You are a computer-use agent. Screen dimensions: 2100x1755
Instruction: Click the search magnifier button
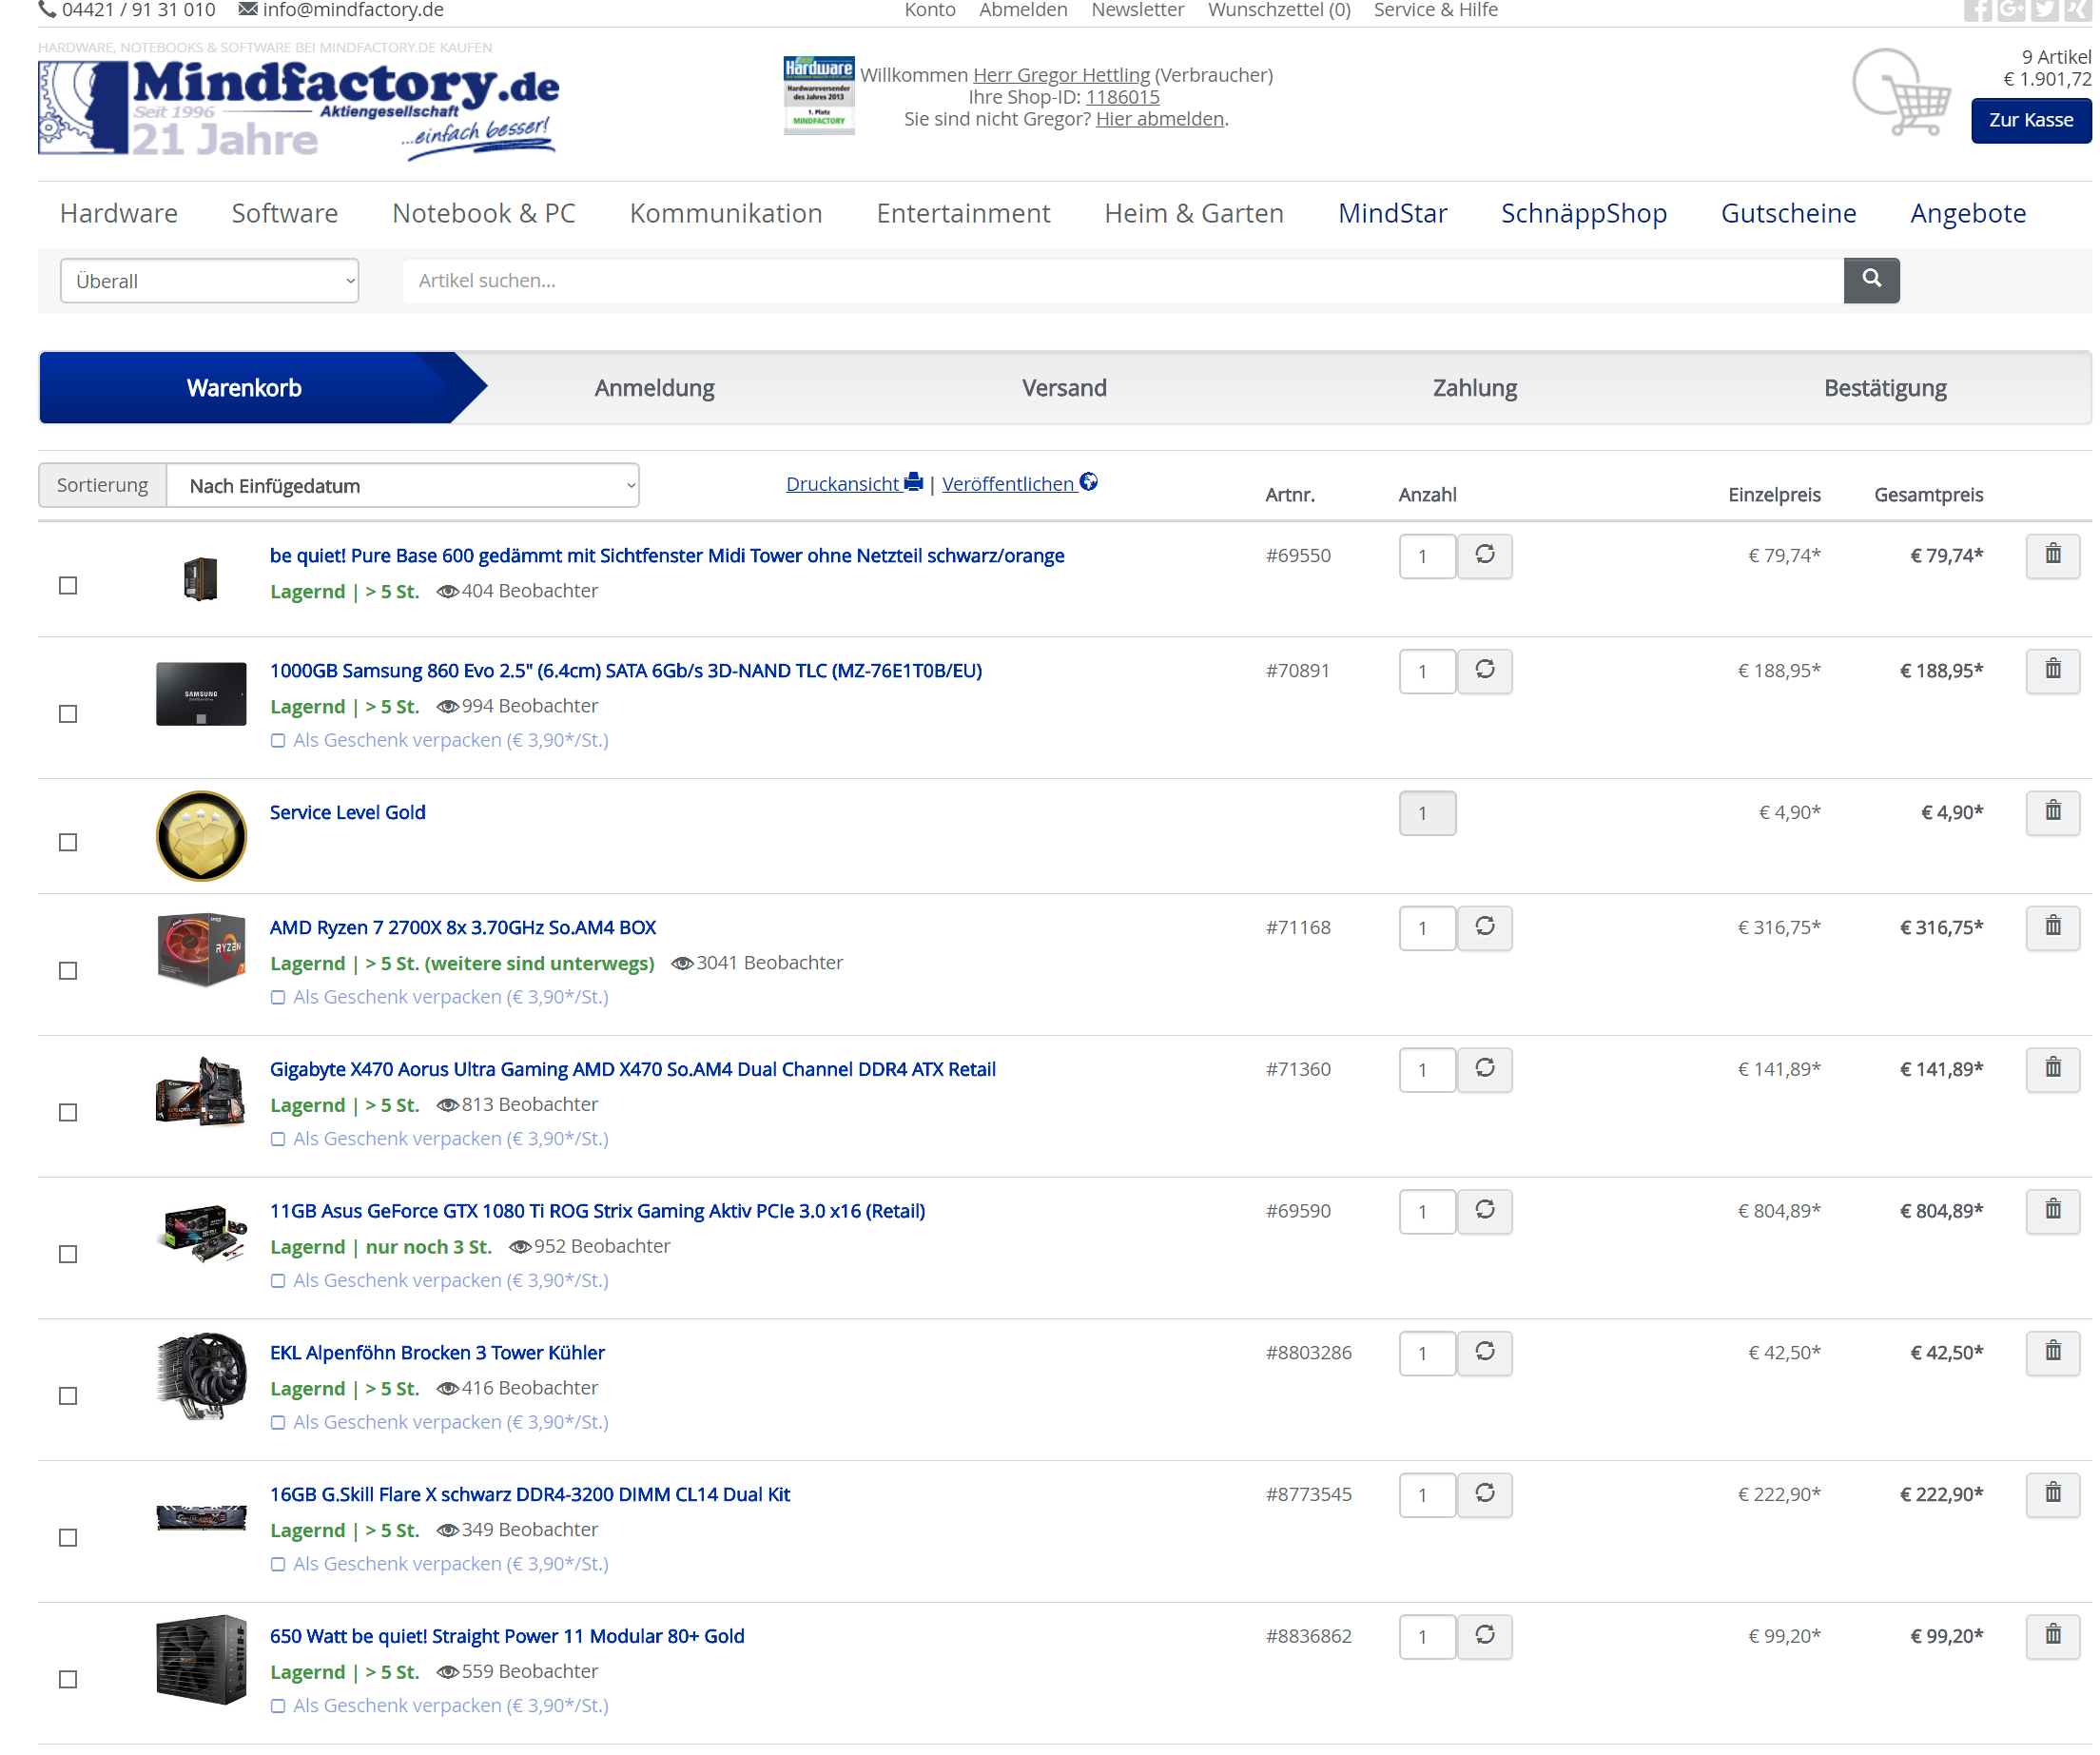(1871, 280)
